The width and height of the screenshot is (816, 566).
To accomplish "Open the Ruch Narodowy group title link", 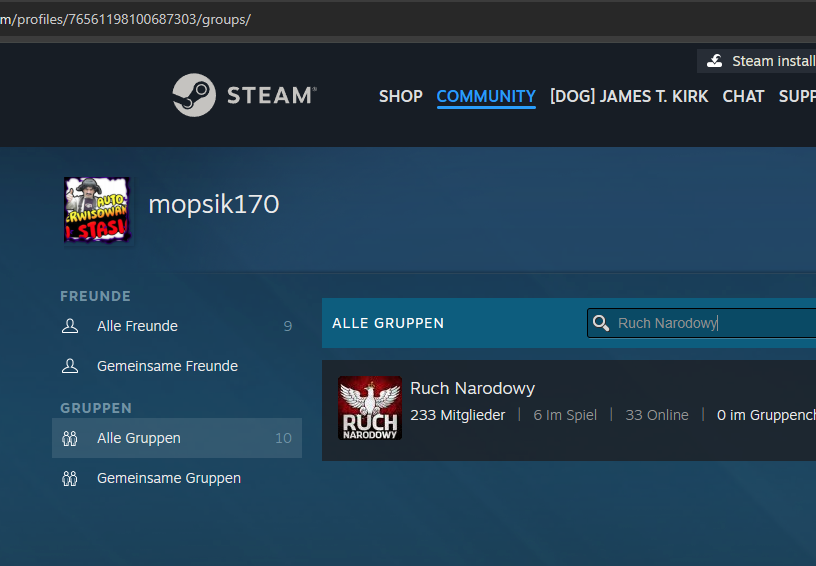I will coord(472,388).
